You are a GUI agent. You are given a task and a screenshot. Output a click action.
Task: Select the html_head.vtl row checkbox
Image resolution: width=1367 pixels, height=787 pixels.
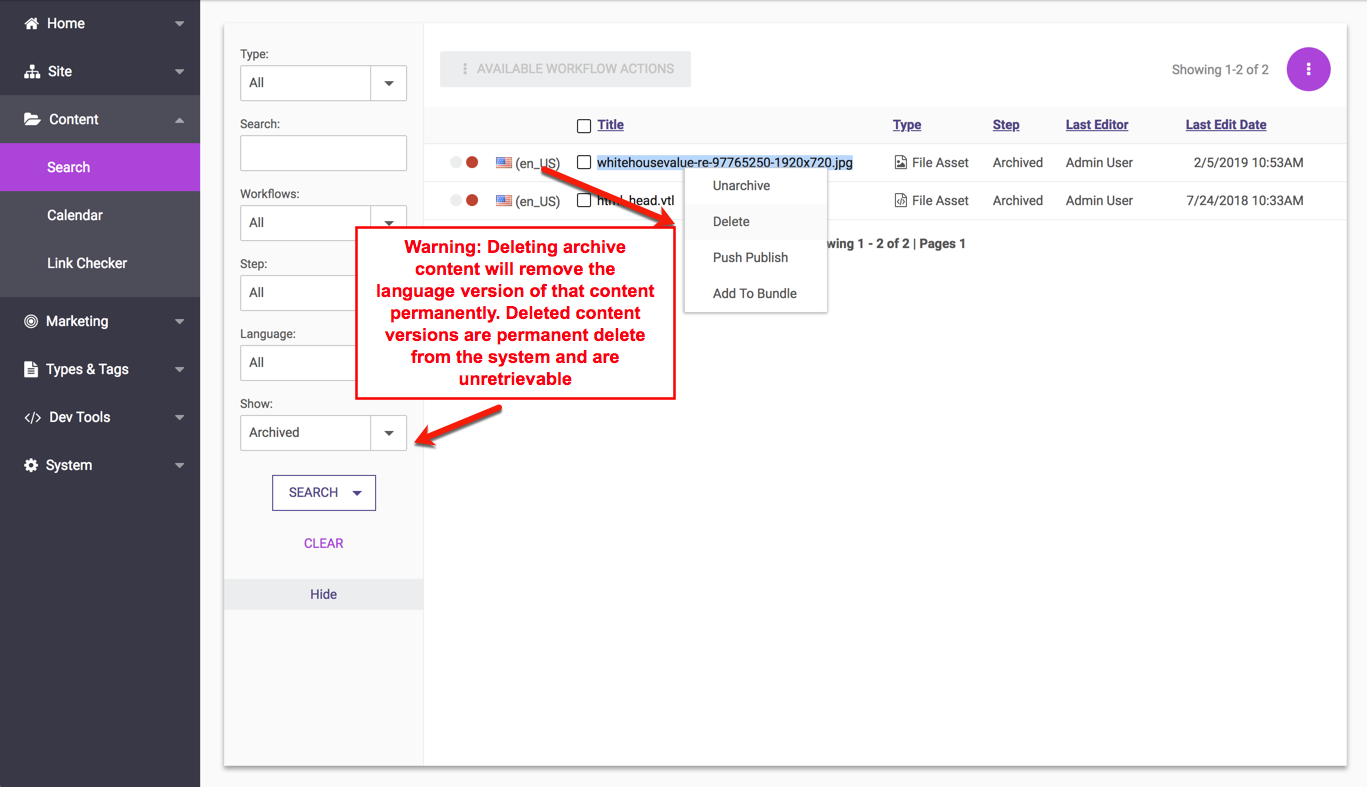click(584, 200)
